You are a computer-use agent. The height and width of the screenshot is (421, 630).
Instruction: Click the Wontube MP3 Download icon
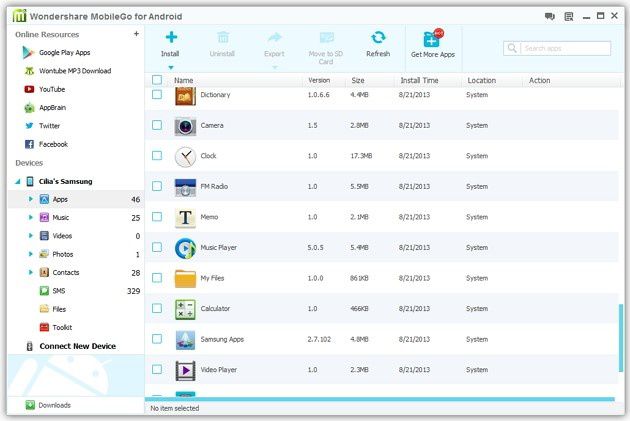[x=29, y=71]
